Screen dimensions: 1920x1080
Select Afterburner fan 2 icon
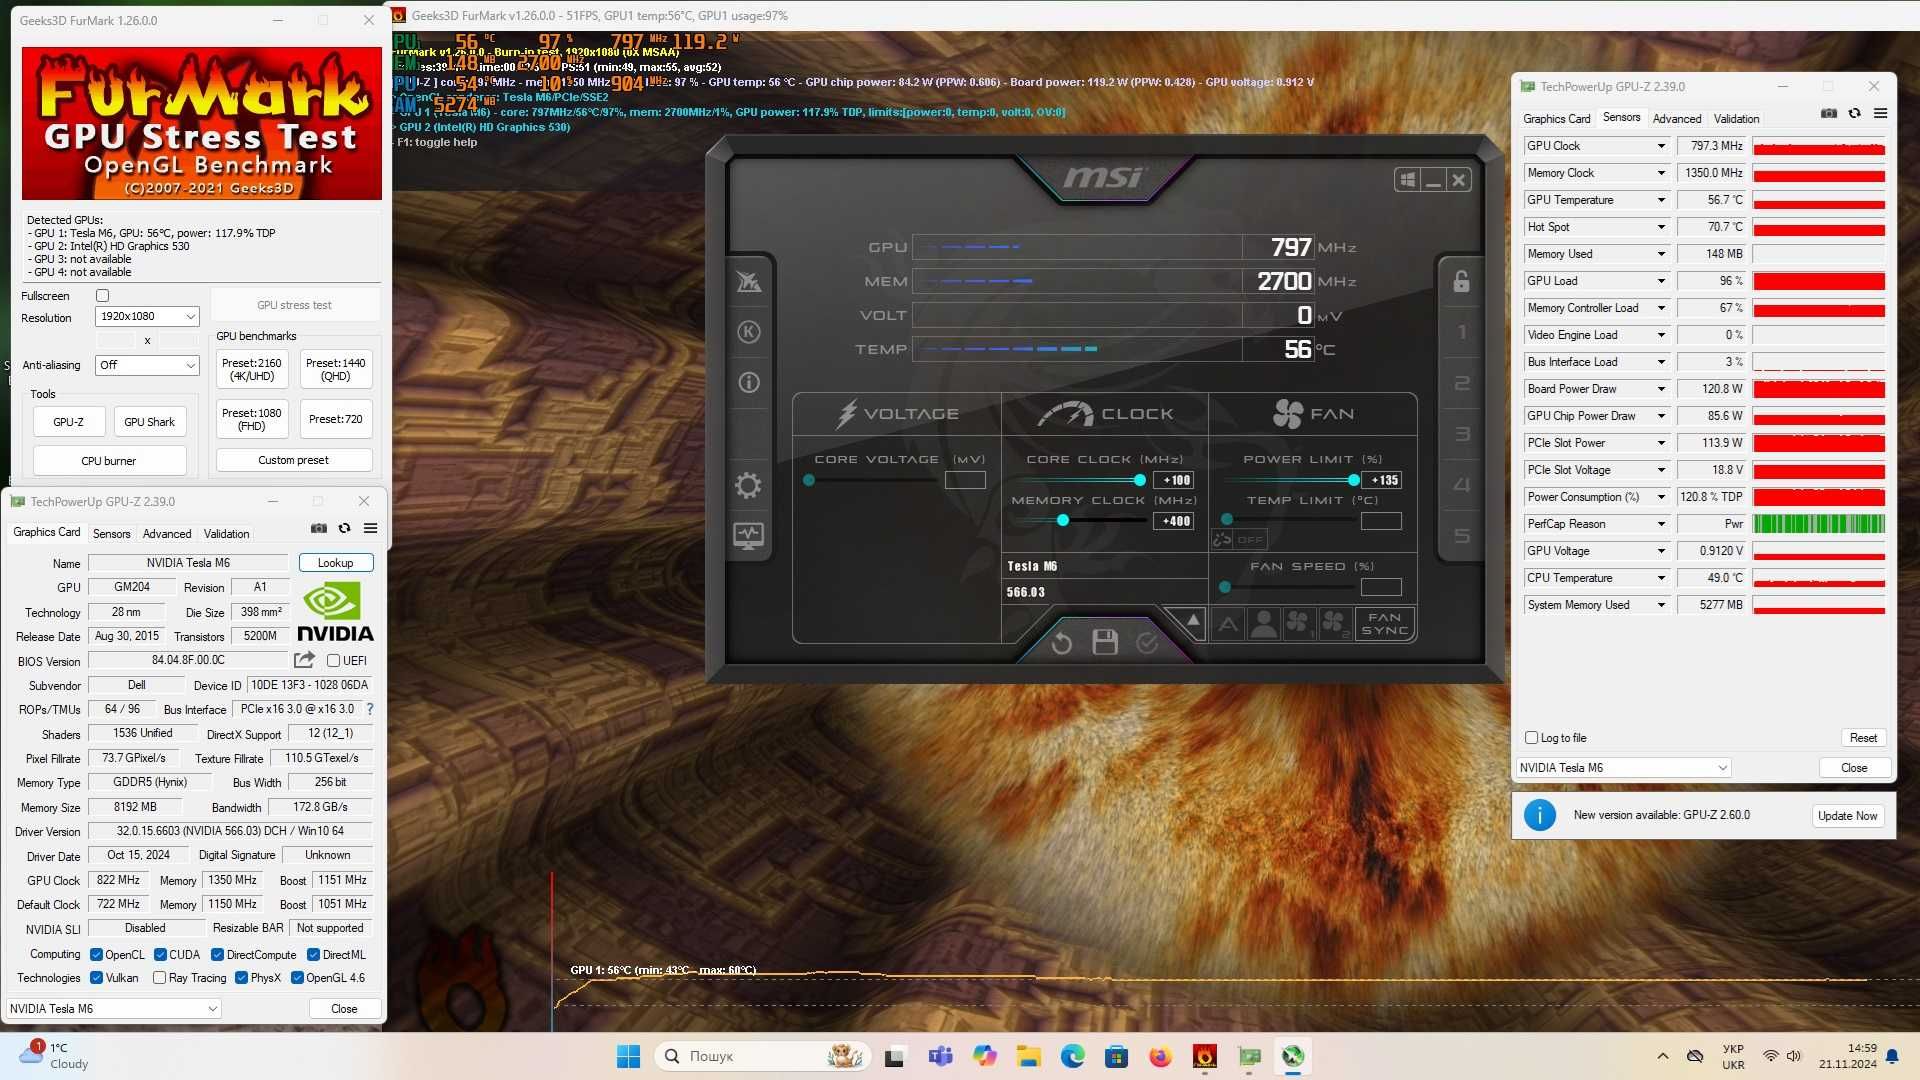(x=1334, y=624)
